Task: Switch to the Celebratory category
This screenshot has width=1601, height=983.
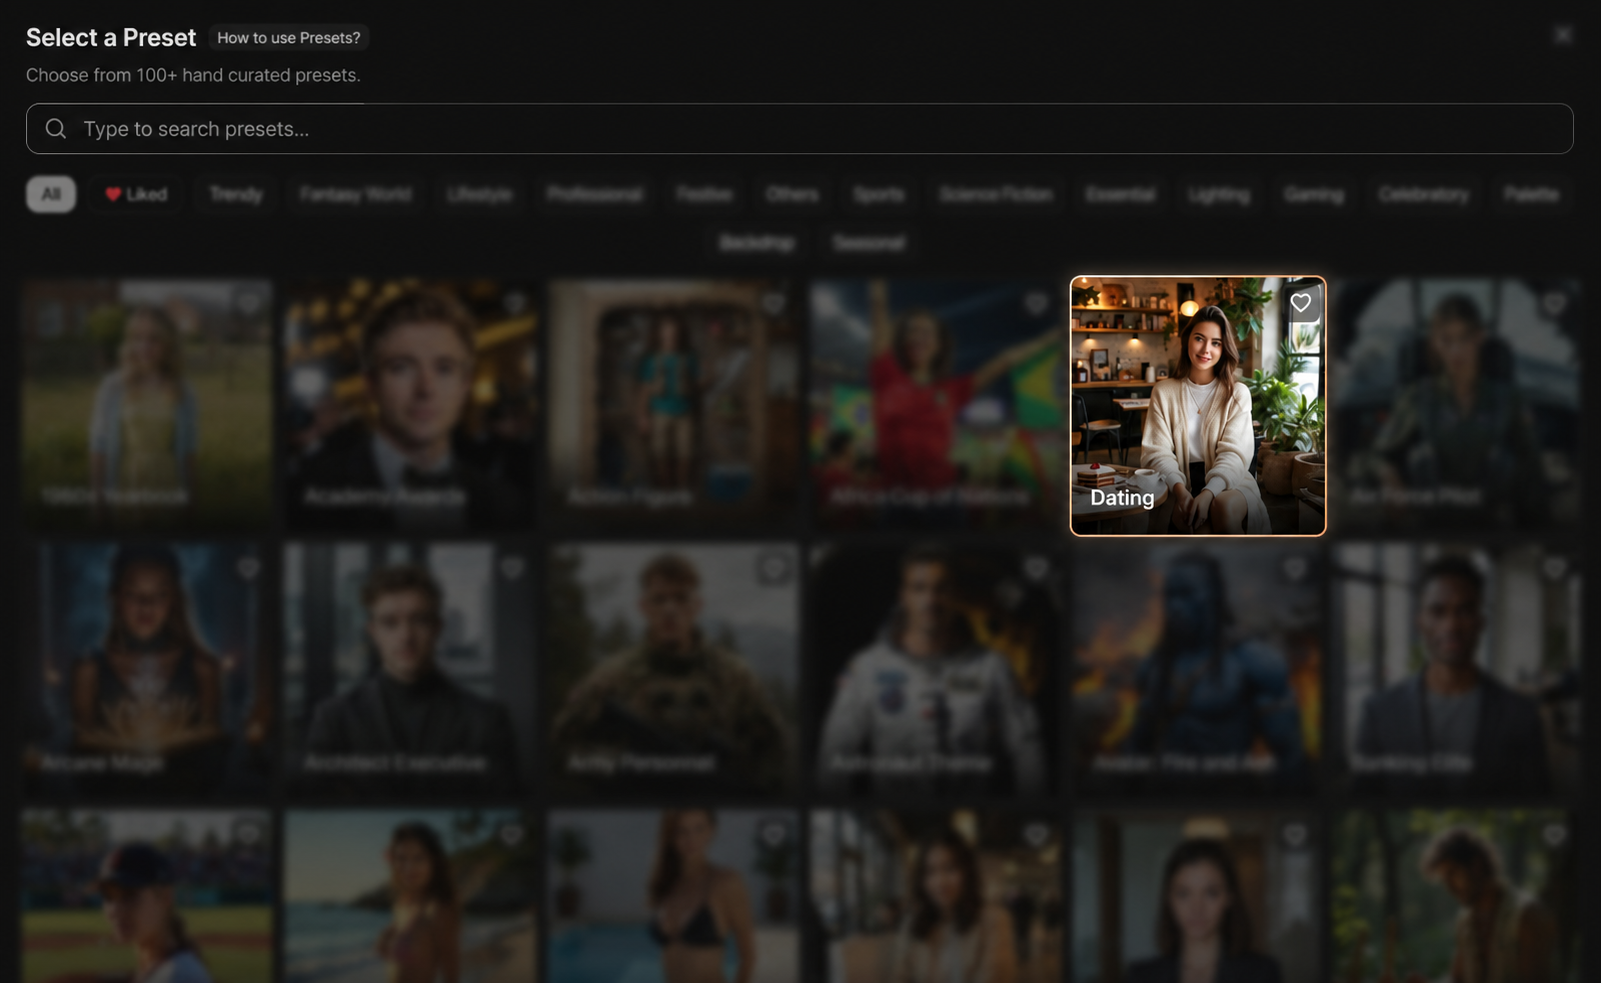Action: (x=1423, y=194)
